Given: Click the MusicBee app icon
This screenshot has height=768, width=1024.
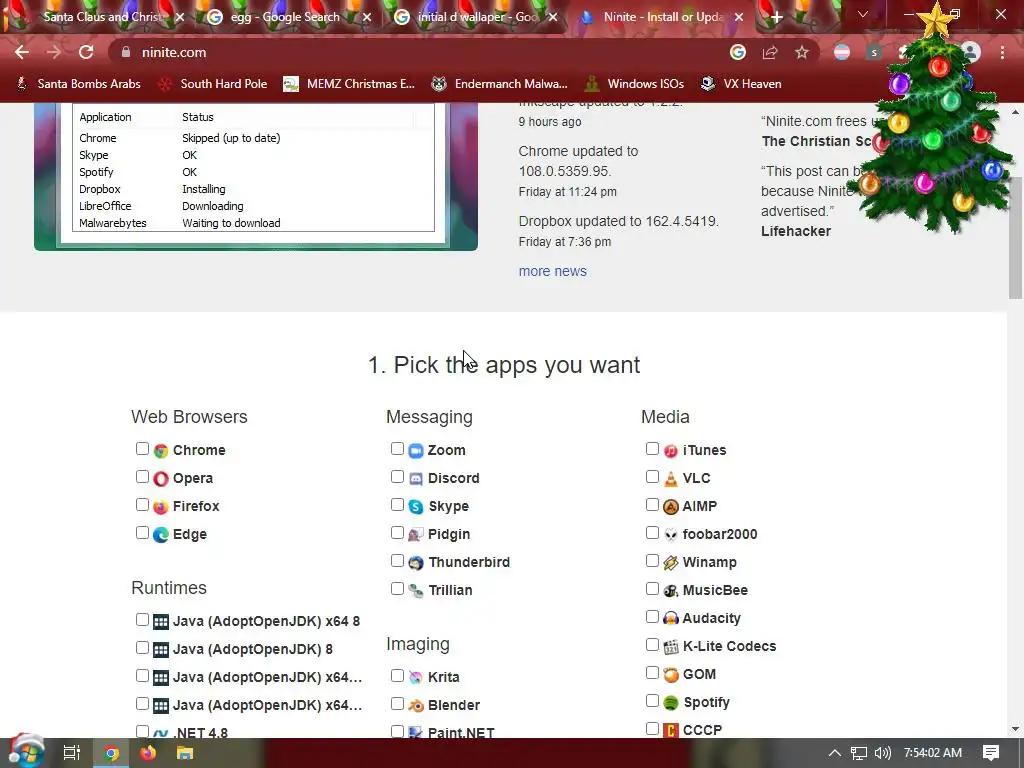Looking at the screenshot, I should 671,591.
